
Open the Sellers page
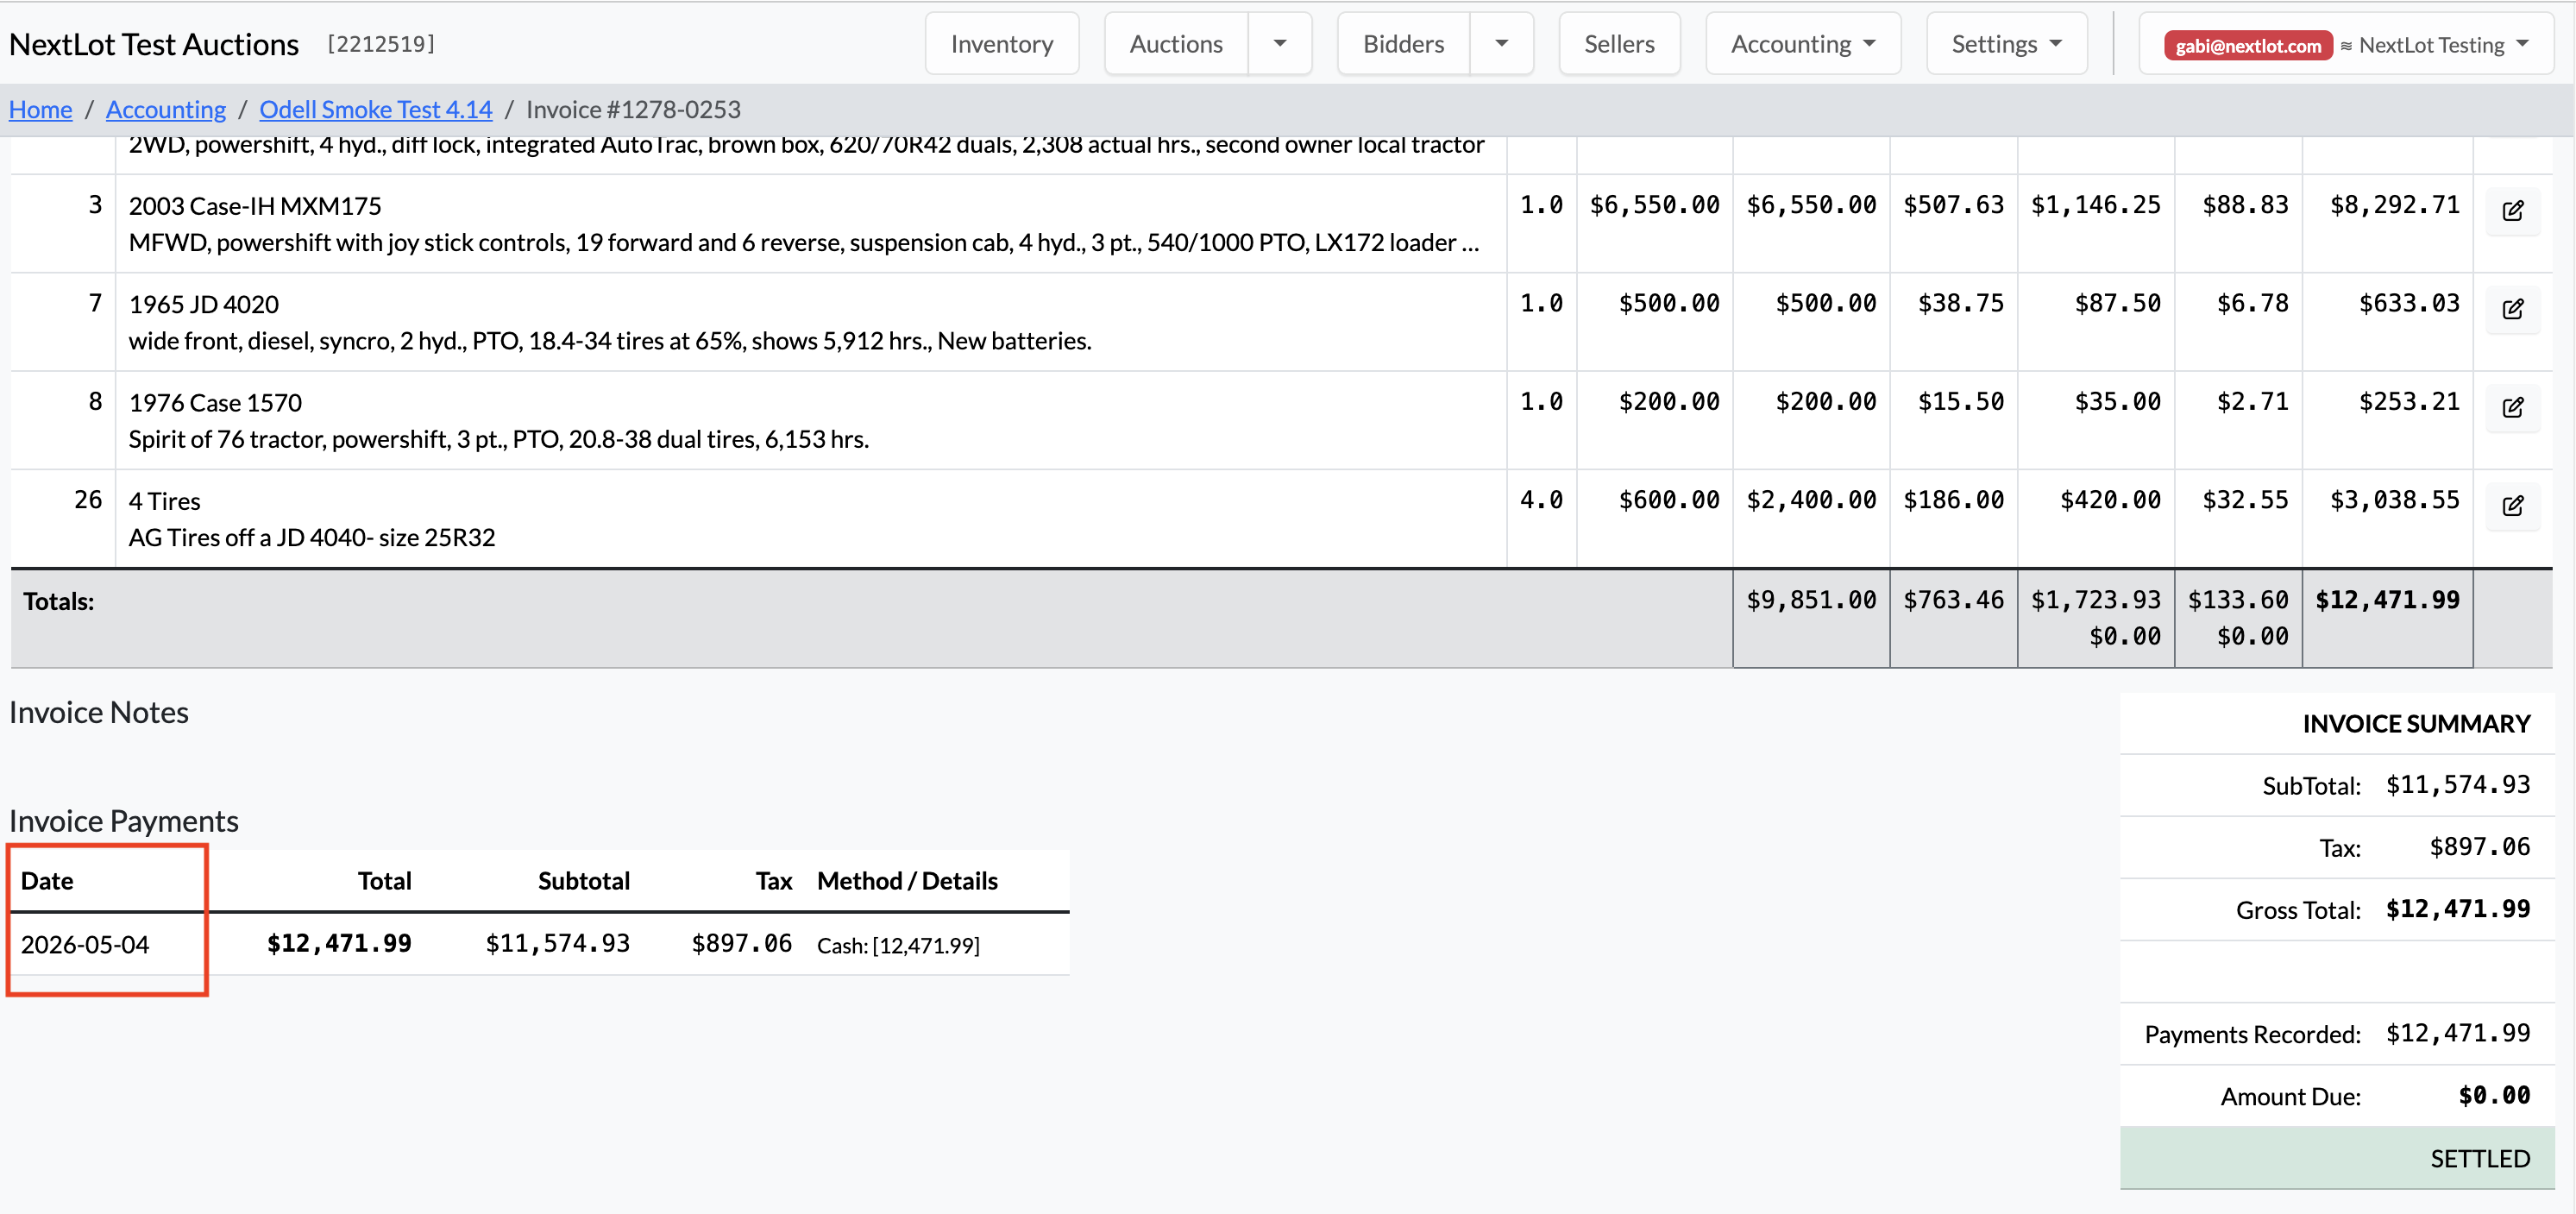point(1619,44)
